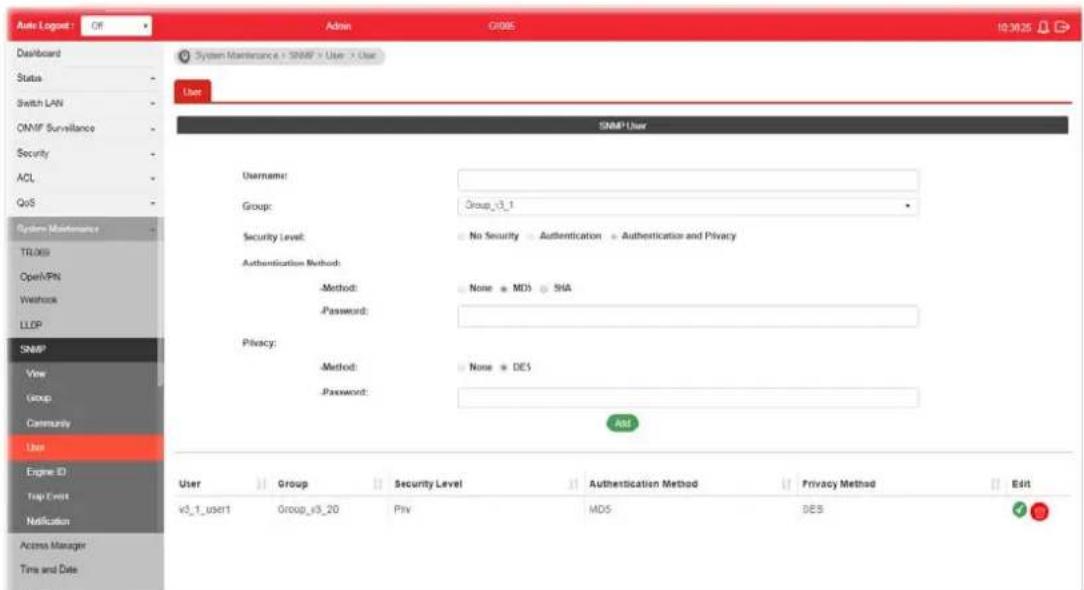Click the red delete icon for v3_1_user1
This screenshot has width=1084, height=590.
click(1039, 512)
